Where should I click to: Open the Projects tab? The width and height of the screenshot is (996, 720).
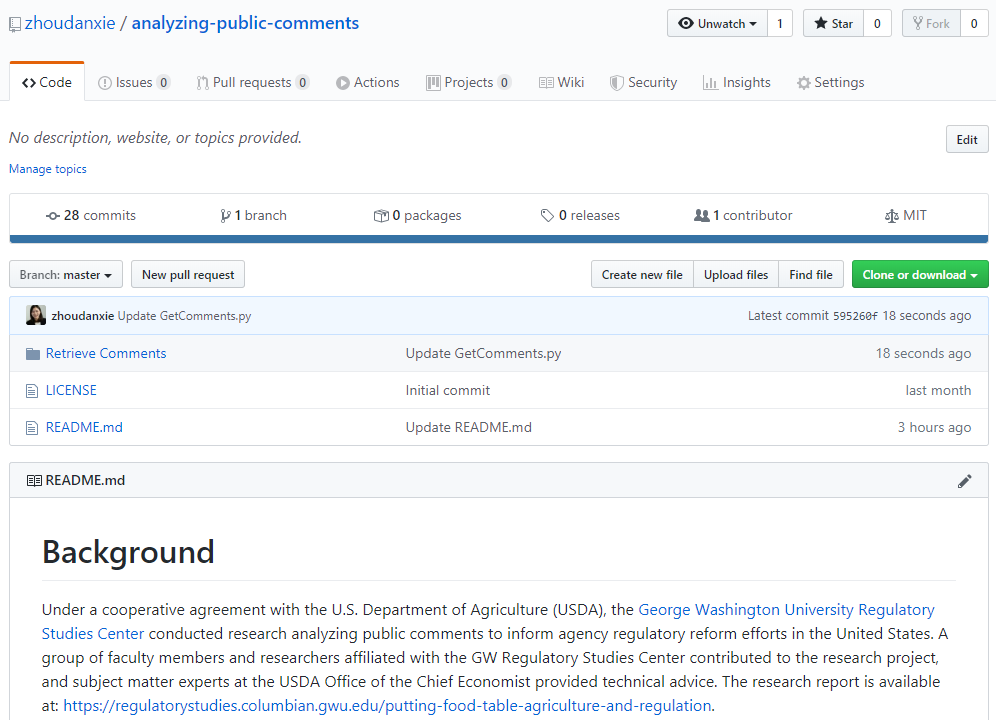tap(469, 83)
